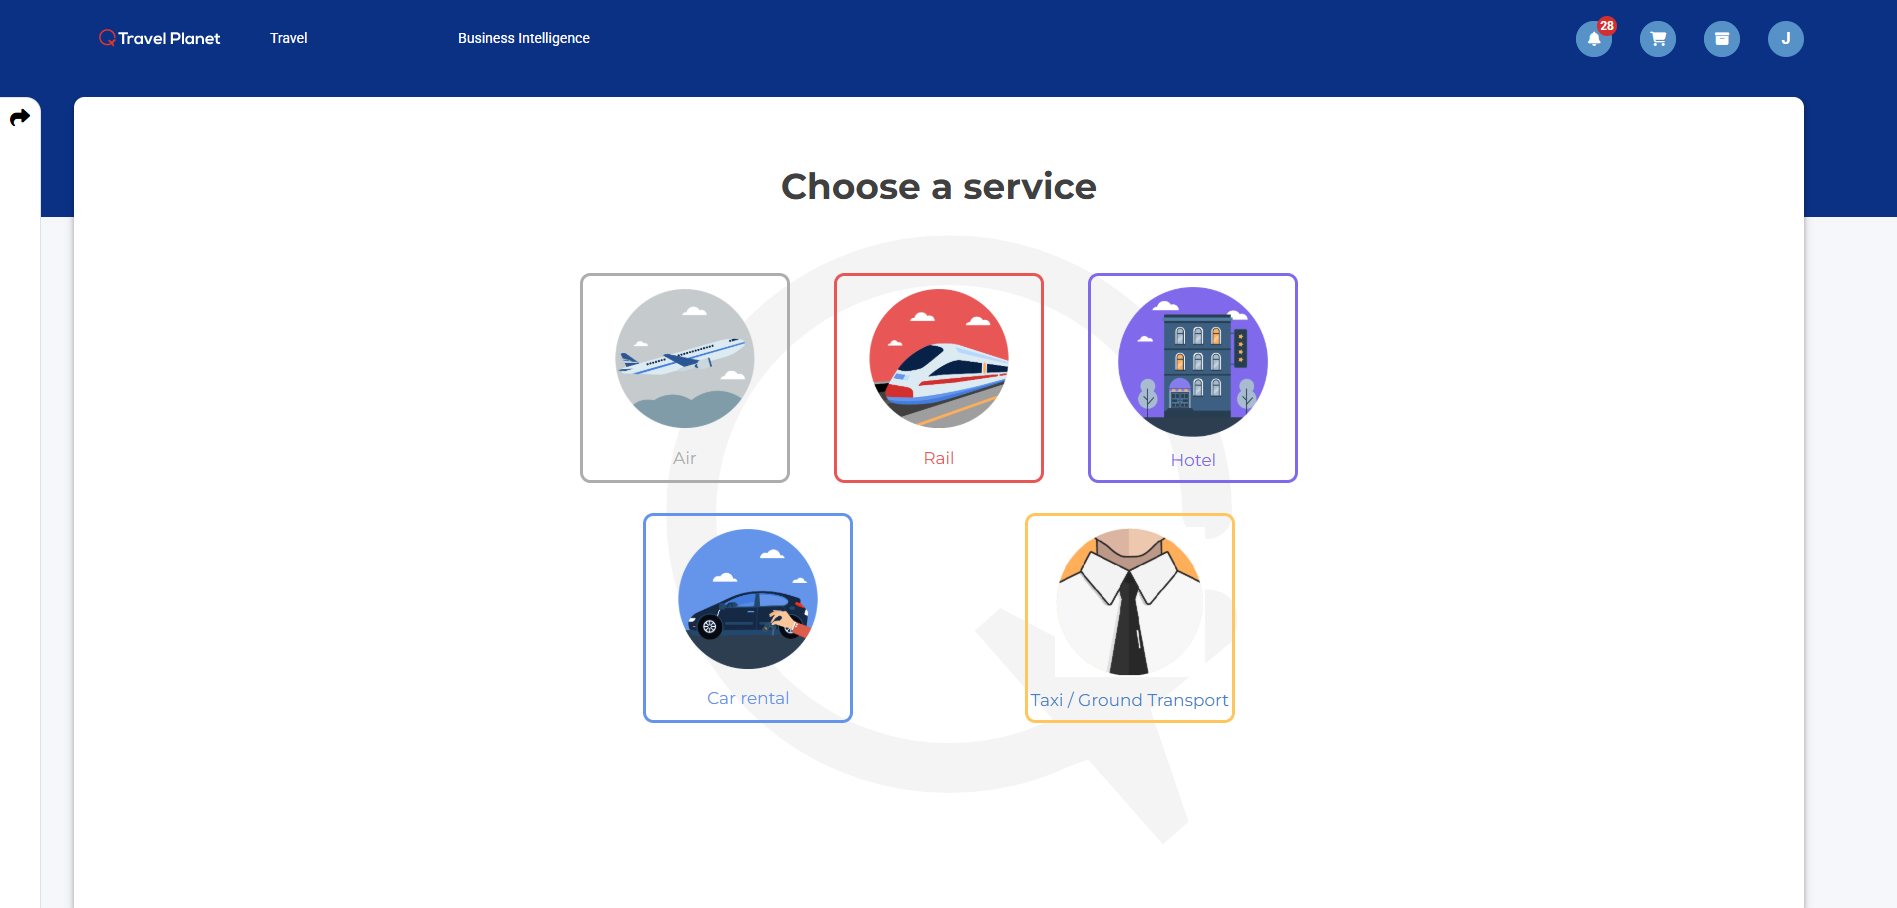Click the Choose a service heading
The height and width of the screenshot is (908, 1897).
tap(939, 186)
